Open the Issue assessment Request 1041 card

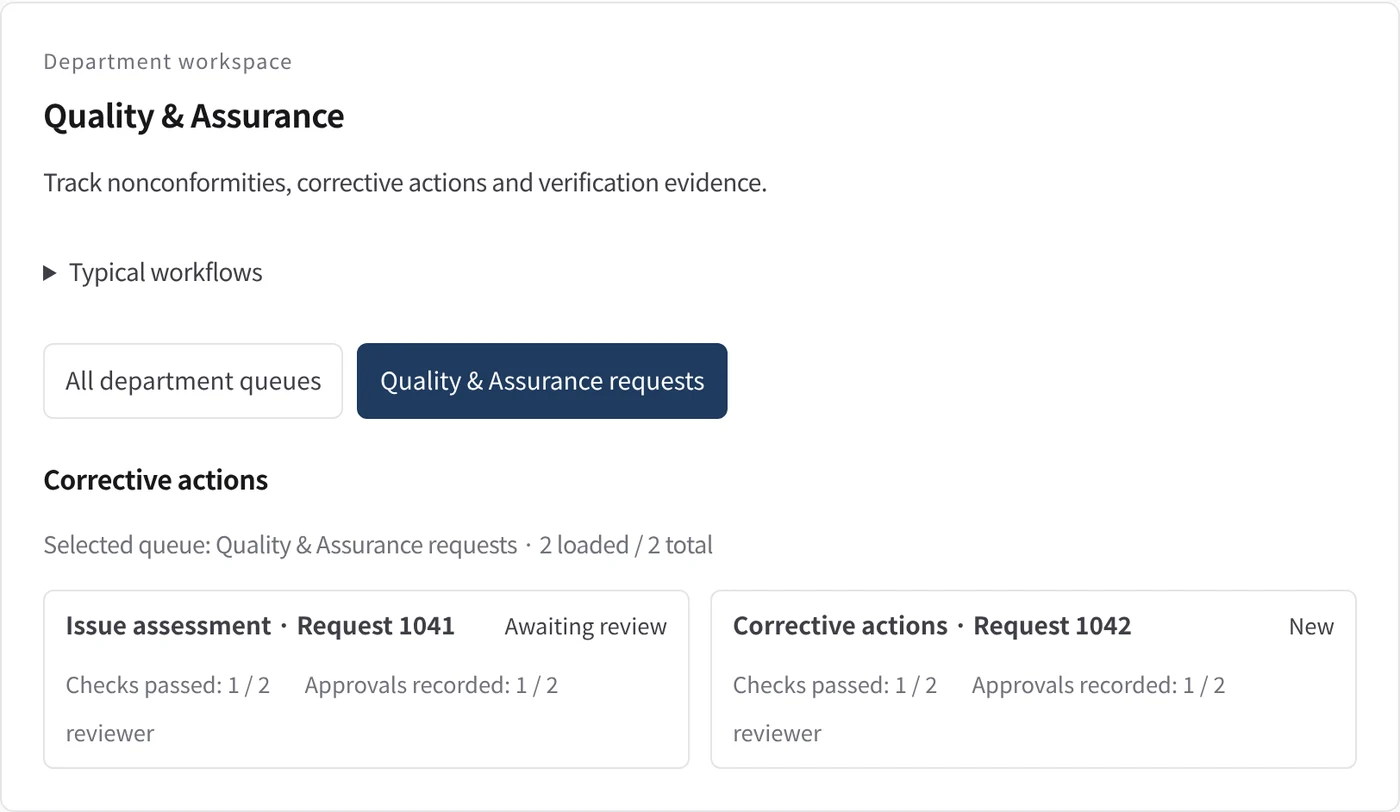(366, 679)
